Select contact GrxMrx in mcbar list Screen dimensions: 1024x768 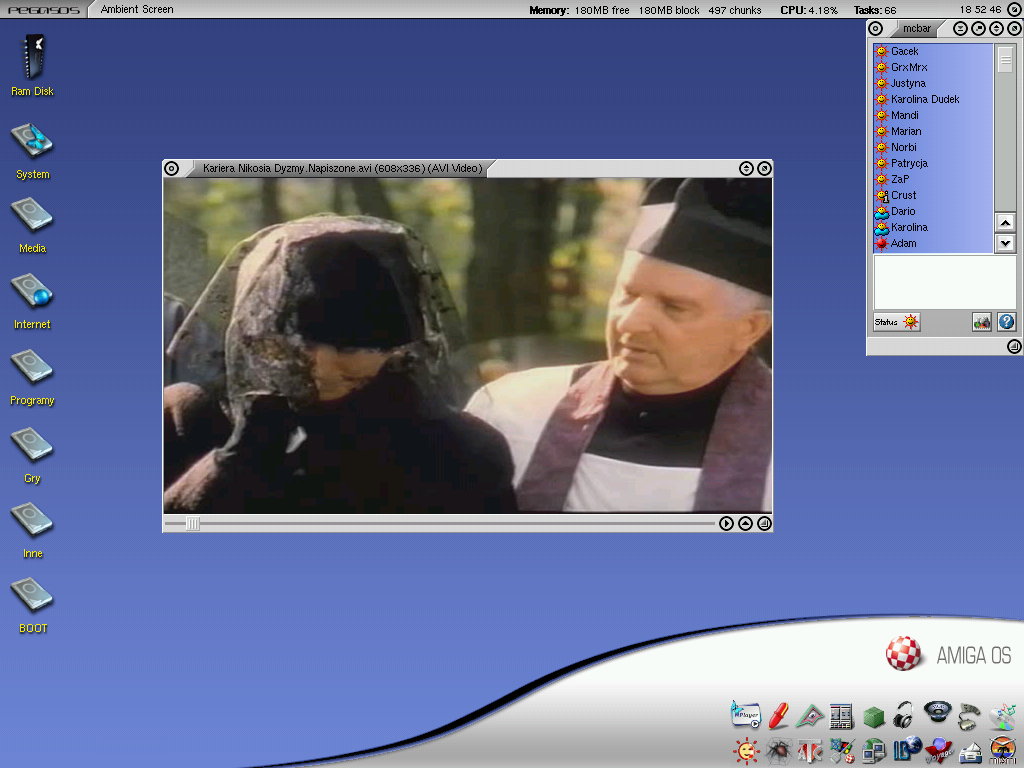tap(933, 67)
